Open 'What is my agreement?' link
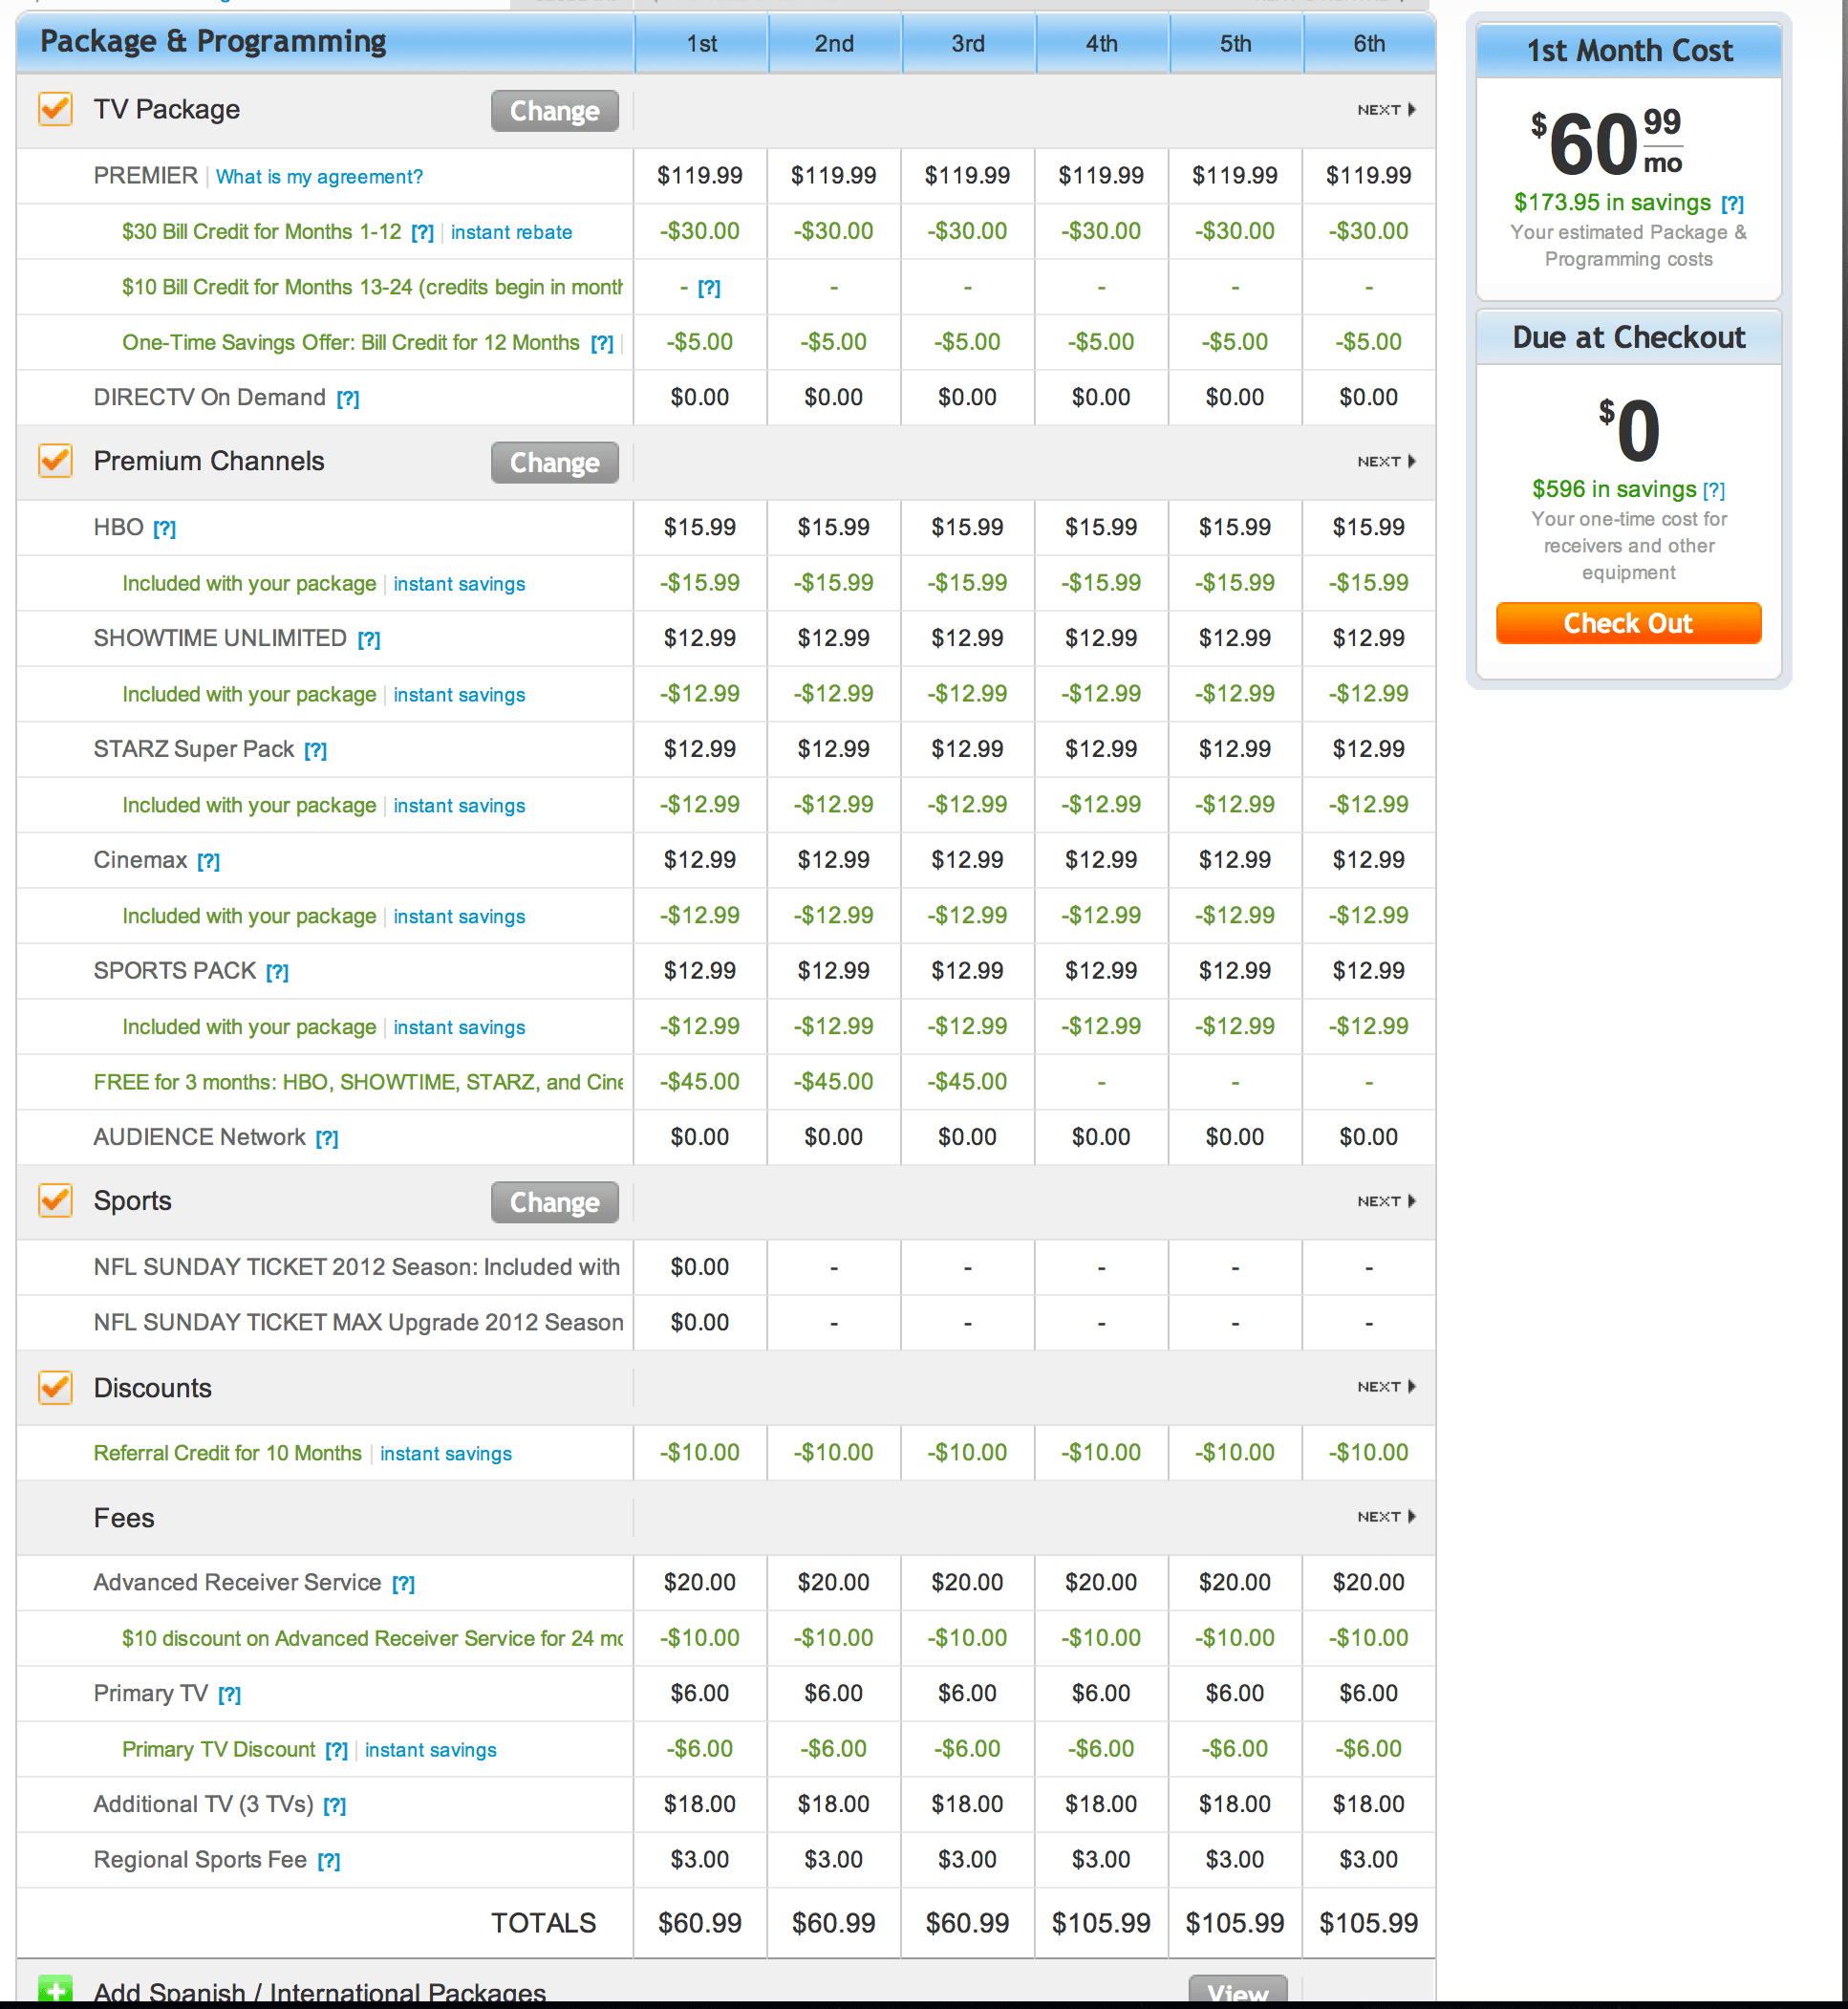This screenshot has height=2009, width=1848. point(319,177)
